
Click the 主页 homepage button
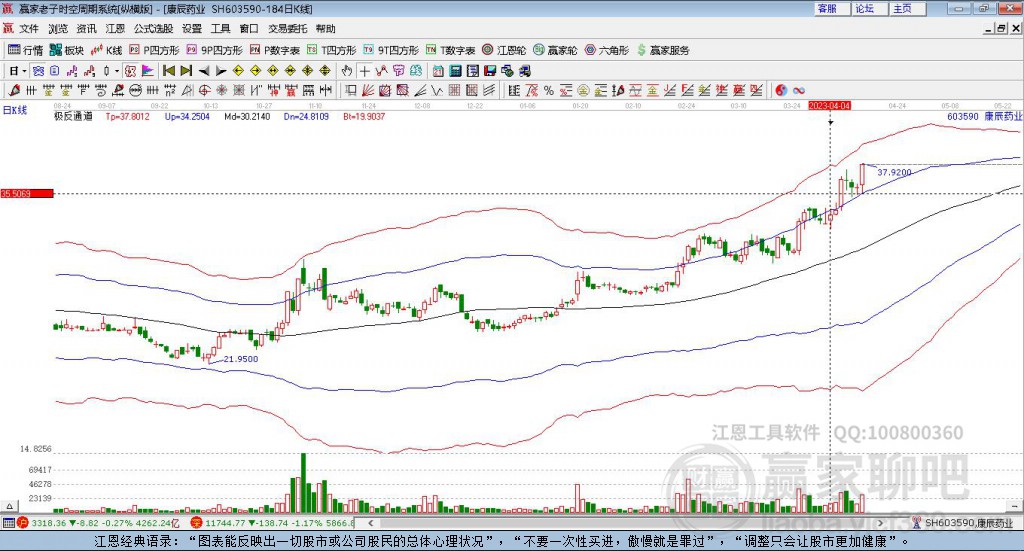coord(907,8)
